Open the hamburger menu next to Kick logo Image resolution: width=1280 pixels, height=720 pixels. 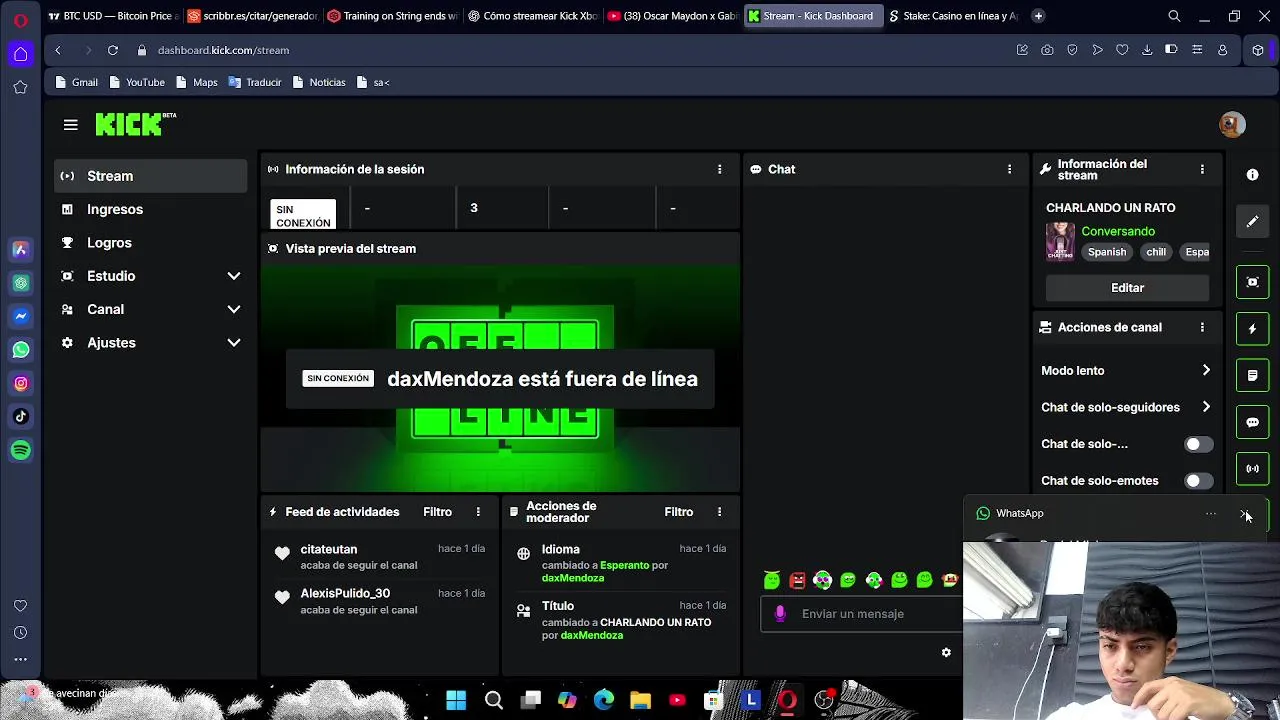coord(70,125)
